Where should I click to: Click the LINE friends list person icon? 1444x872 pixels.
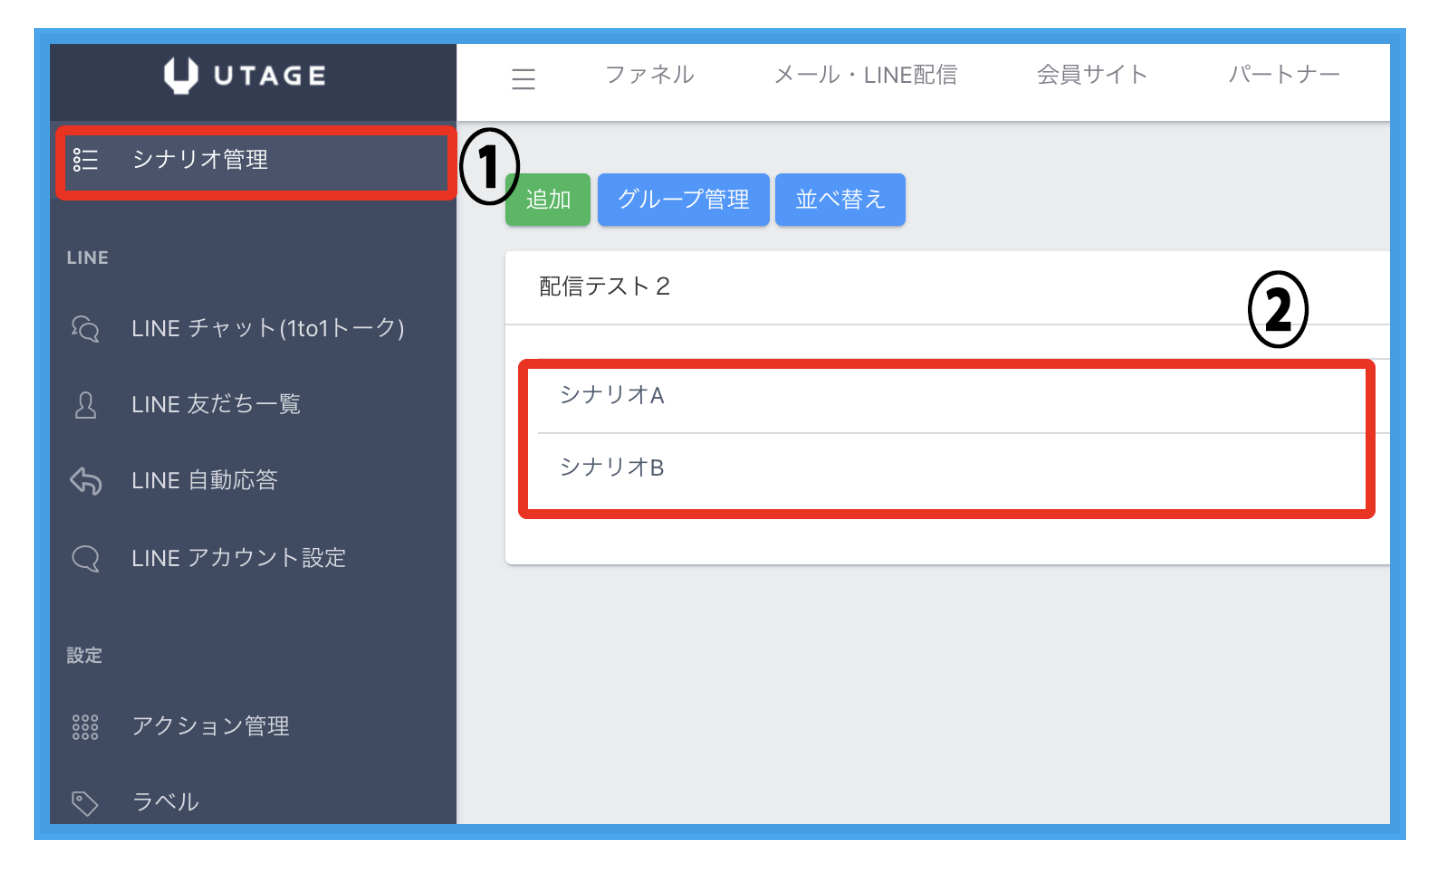click(86, 405)
